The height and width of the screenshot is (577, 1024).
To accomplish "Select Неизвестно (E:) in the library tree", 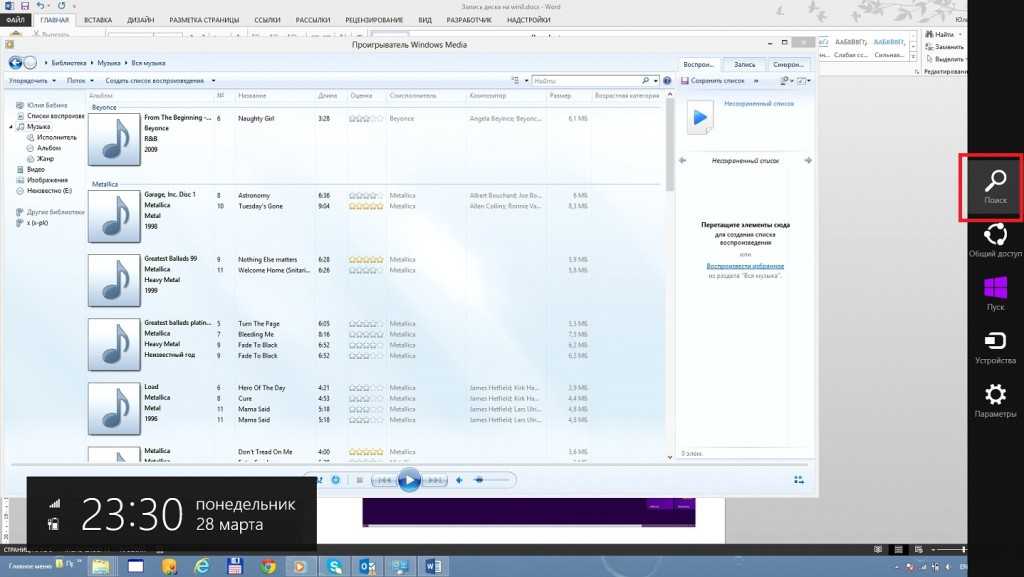I will (49, 191).
